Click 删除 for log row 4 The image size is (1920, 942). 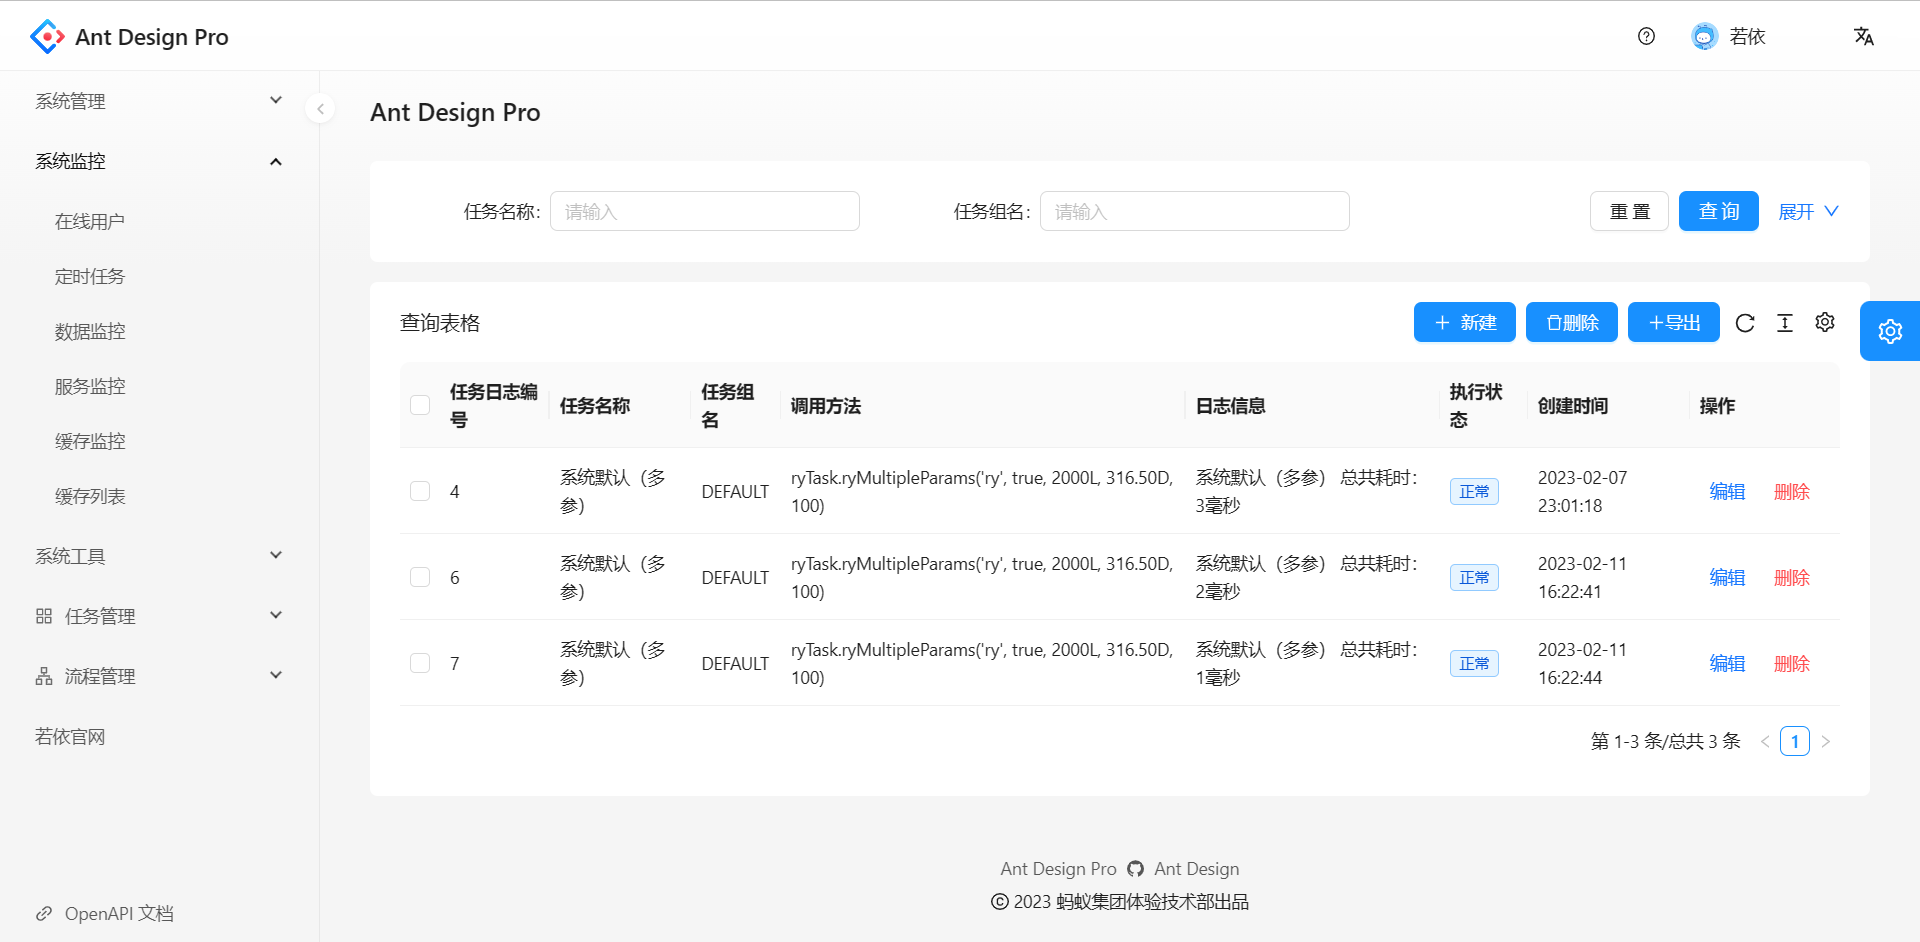click(x=1792, y=491)
